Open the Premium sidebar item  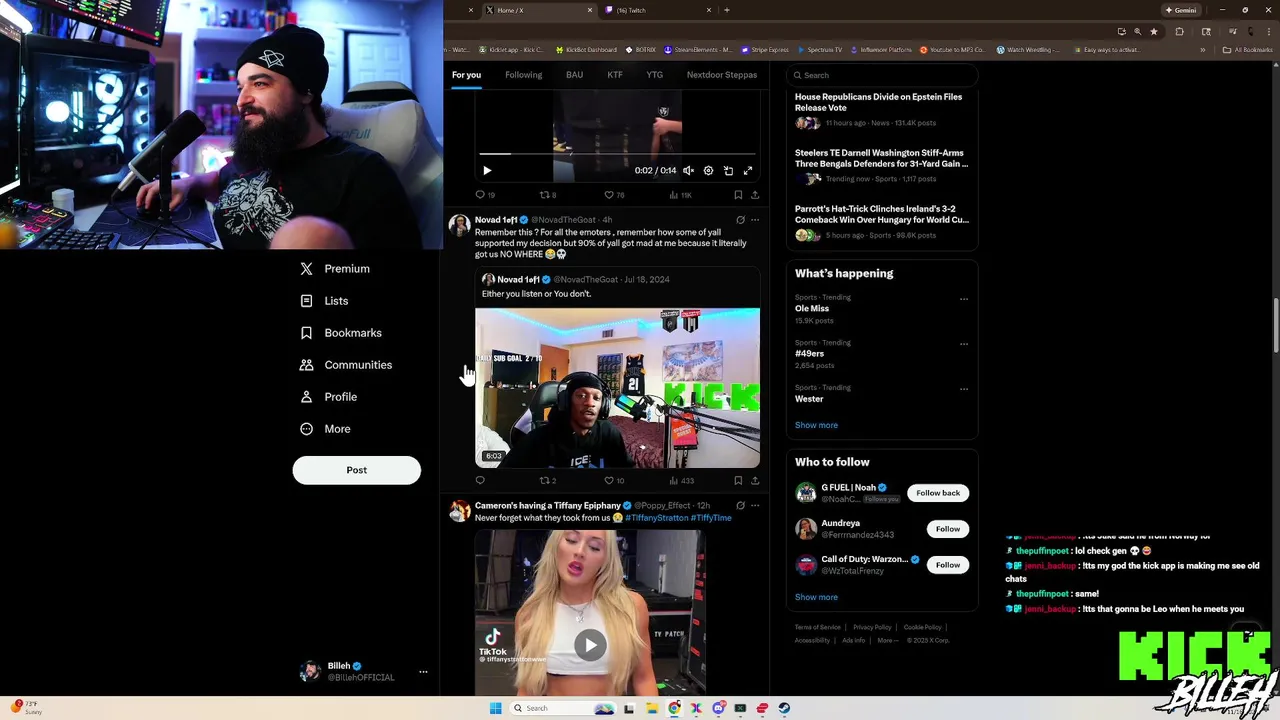335,269
